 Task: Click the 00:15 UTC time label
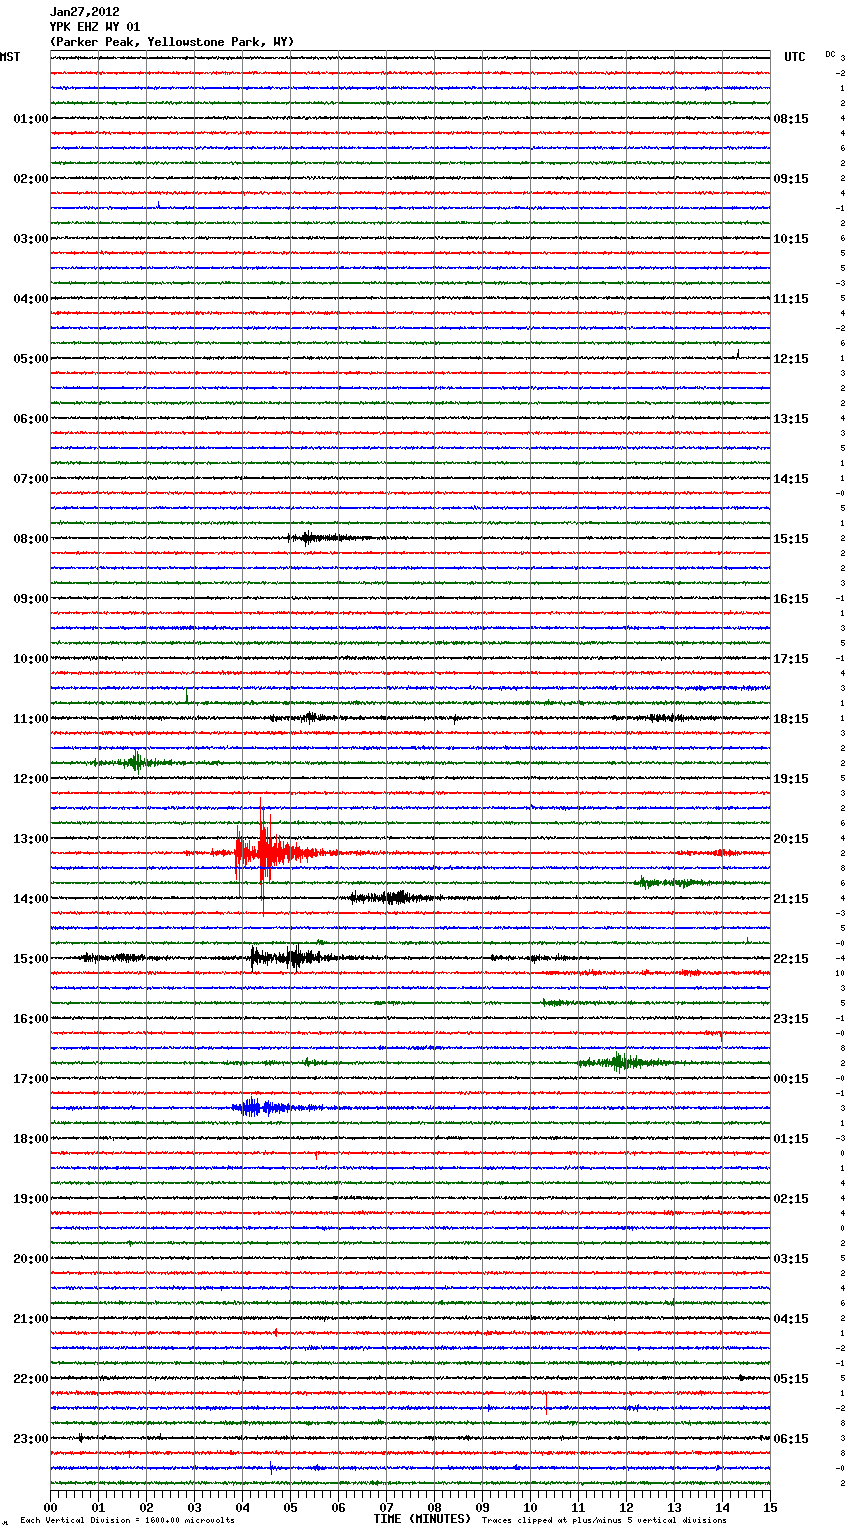tap(791, 1079)
